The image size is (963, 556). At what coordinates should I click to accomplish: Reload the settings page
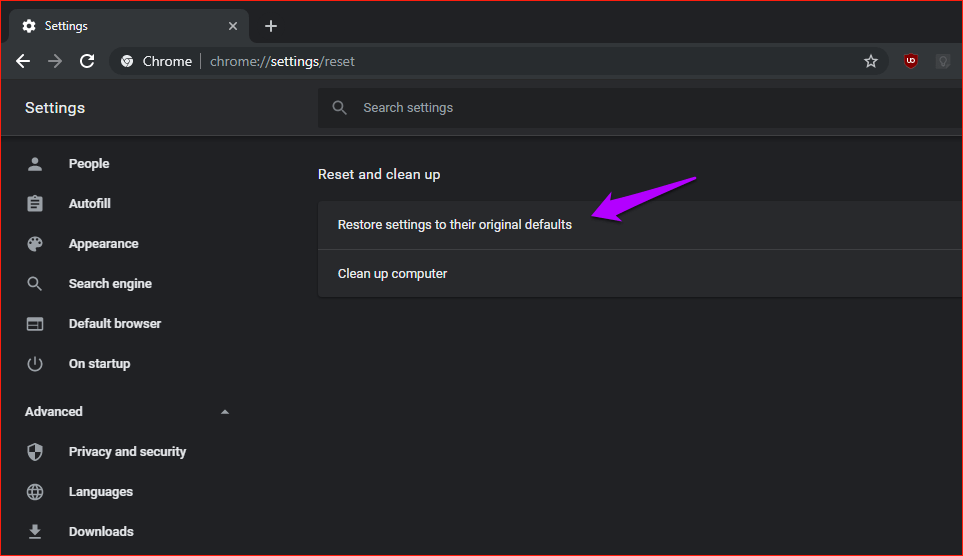pyautogui.click(x=87, y=61)
